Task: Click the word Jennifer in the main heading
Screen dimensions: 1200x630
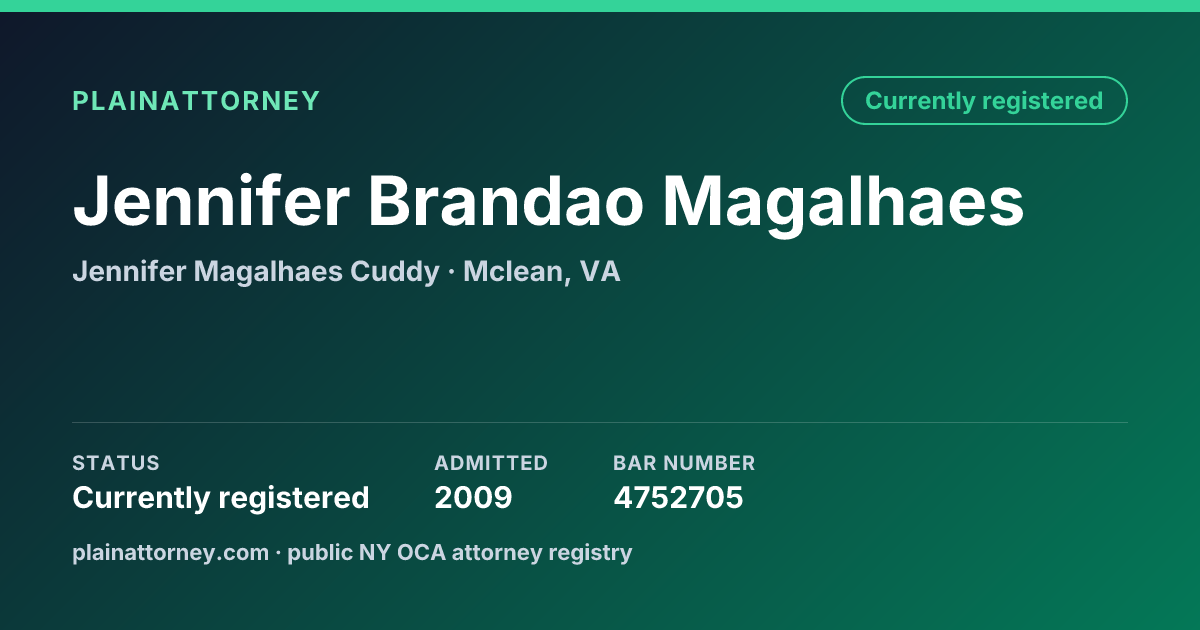Action: pos(210,203)
